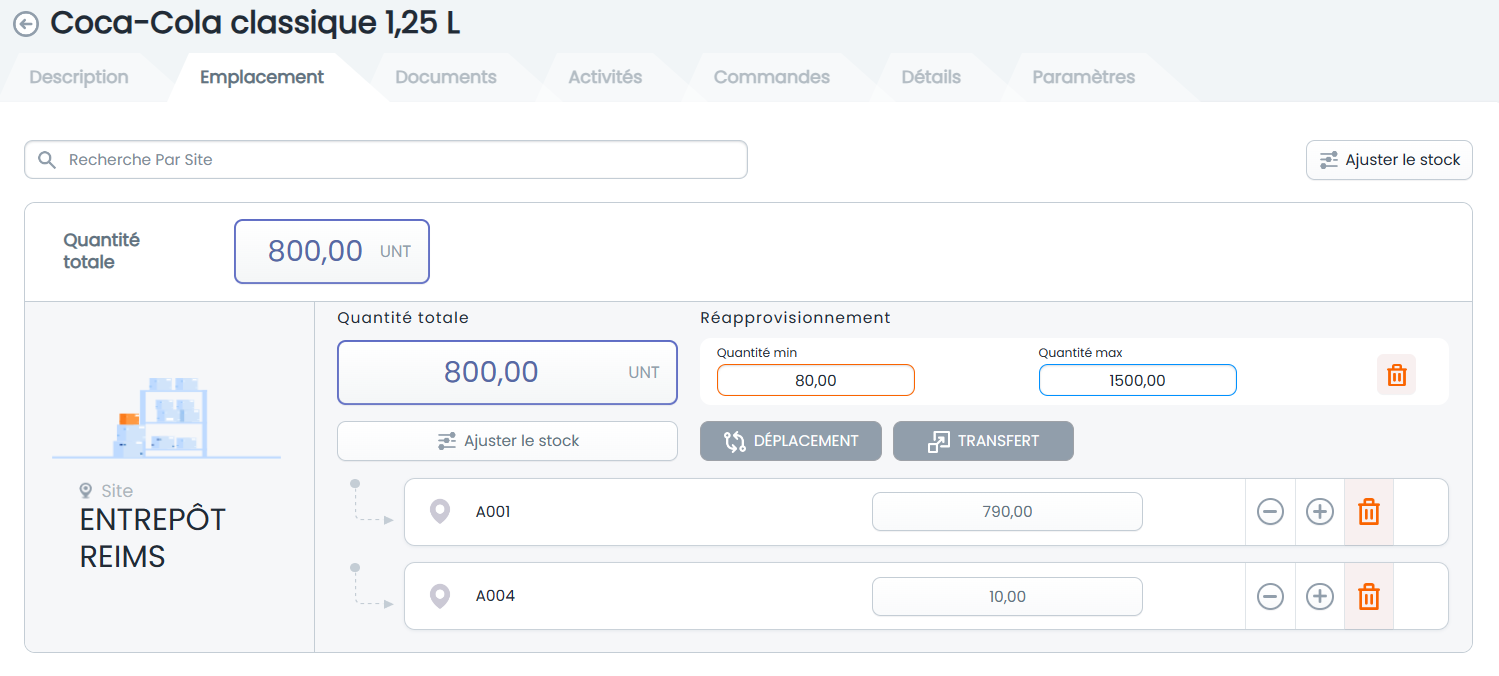Click the magnifier icon in the search box
Screen dimensions: 1499x676
tap(46, 160)
